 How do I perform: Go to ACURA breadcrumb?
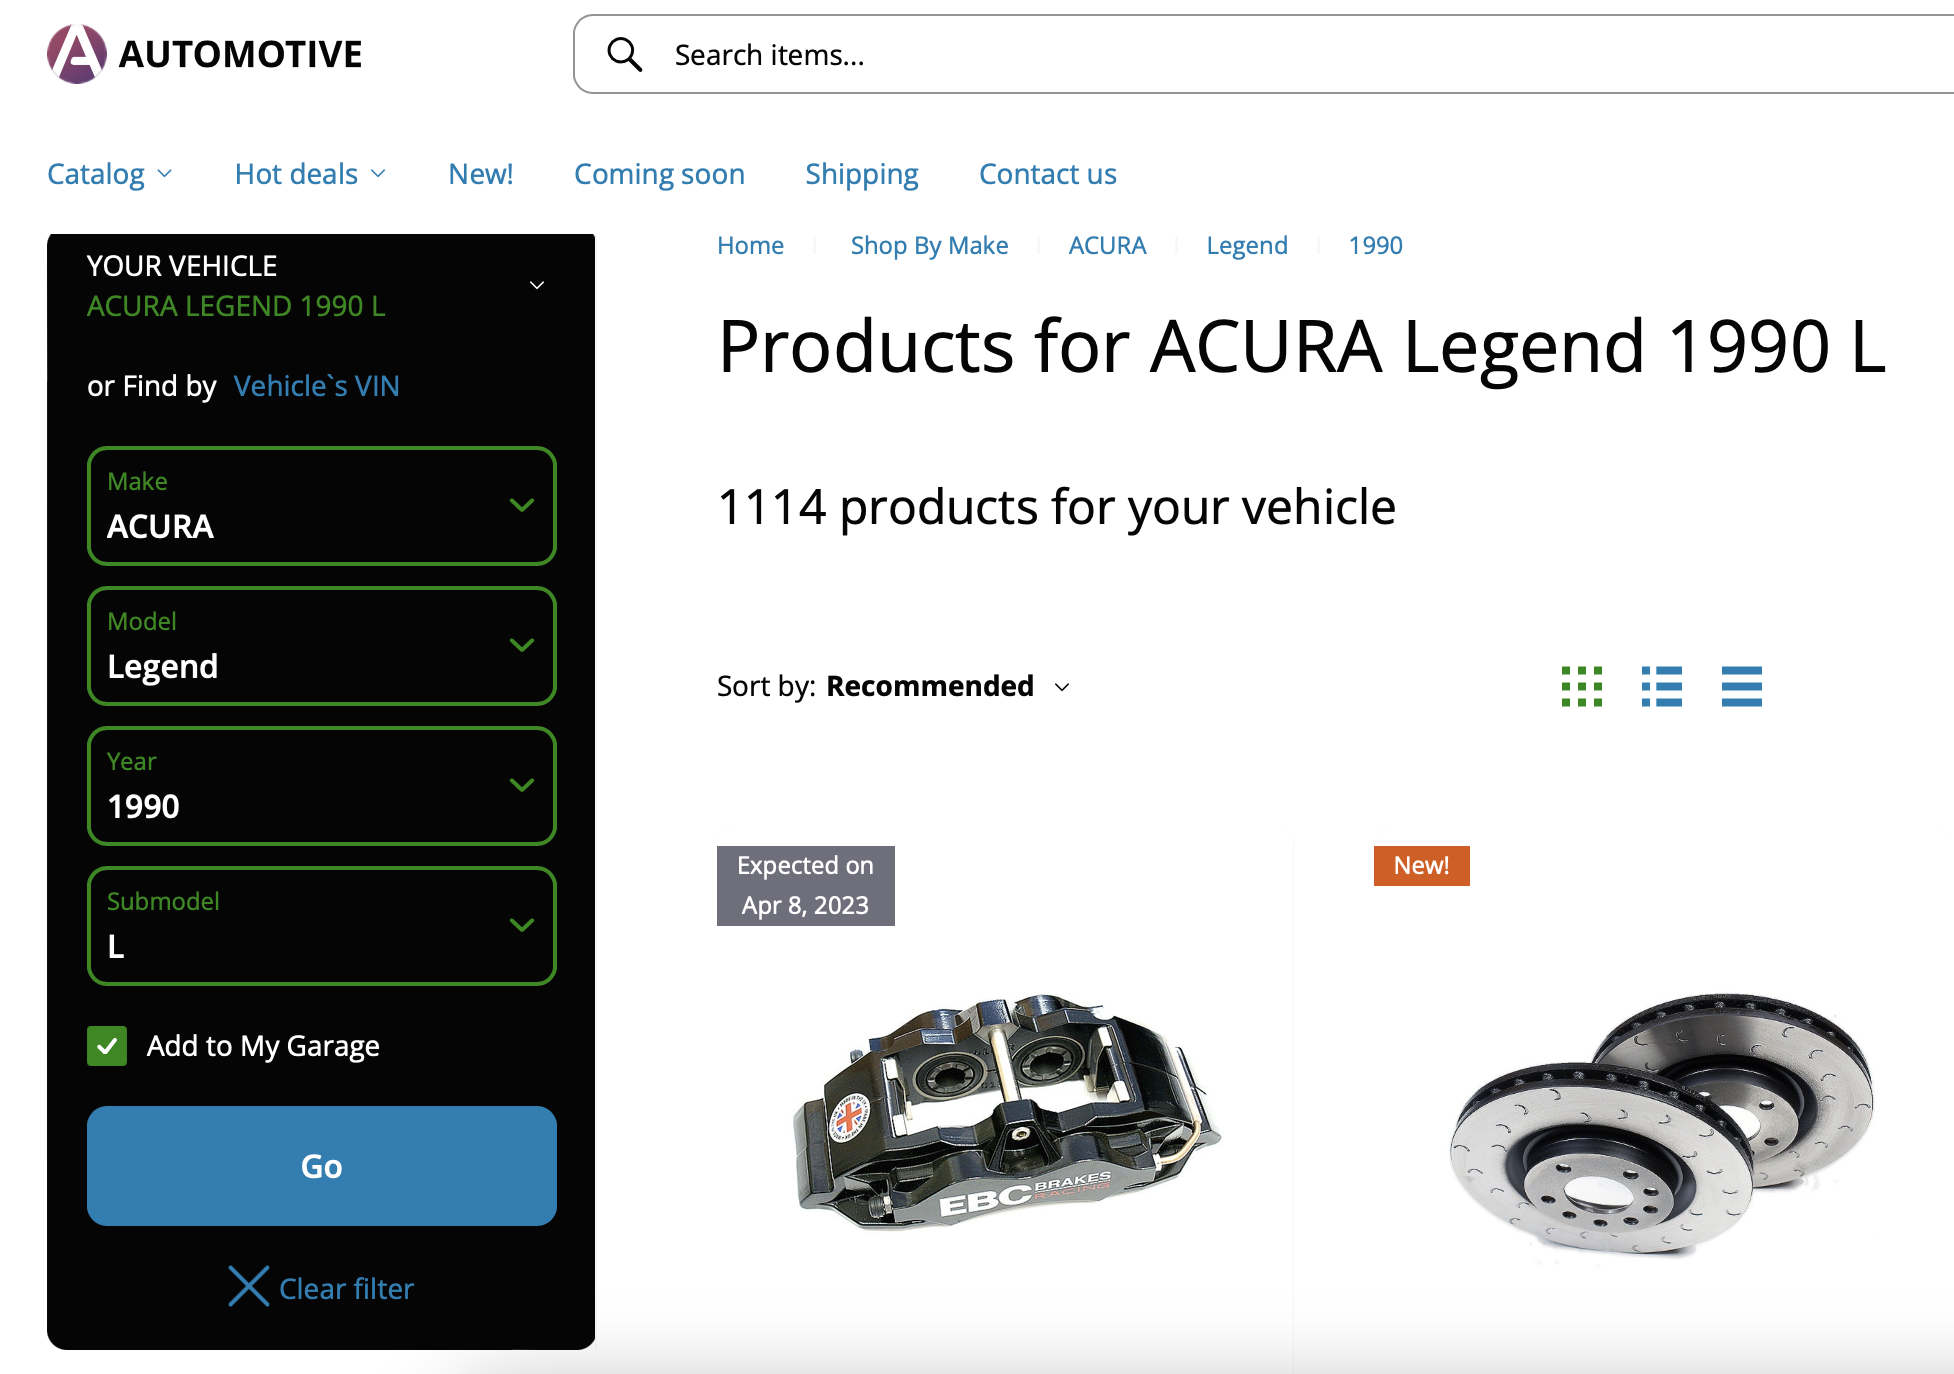point(1107,245)
